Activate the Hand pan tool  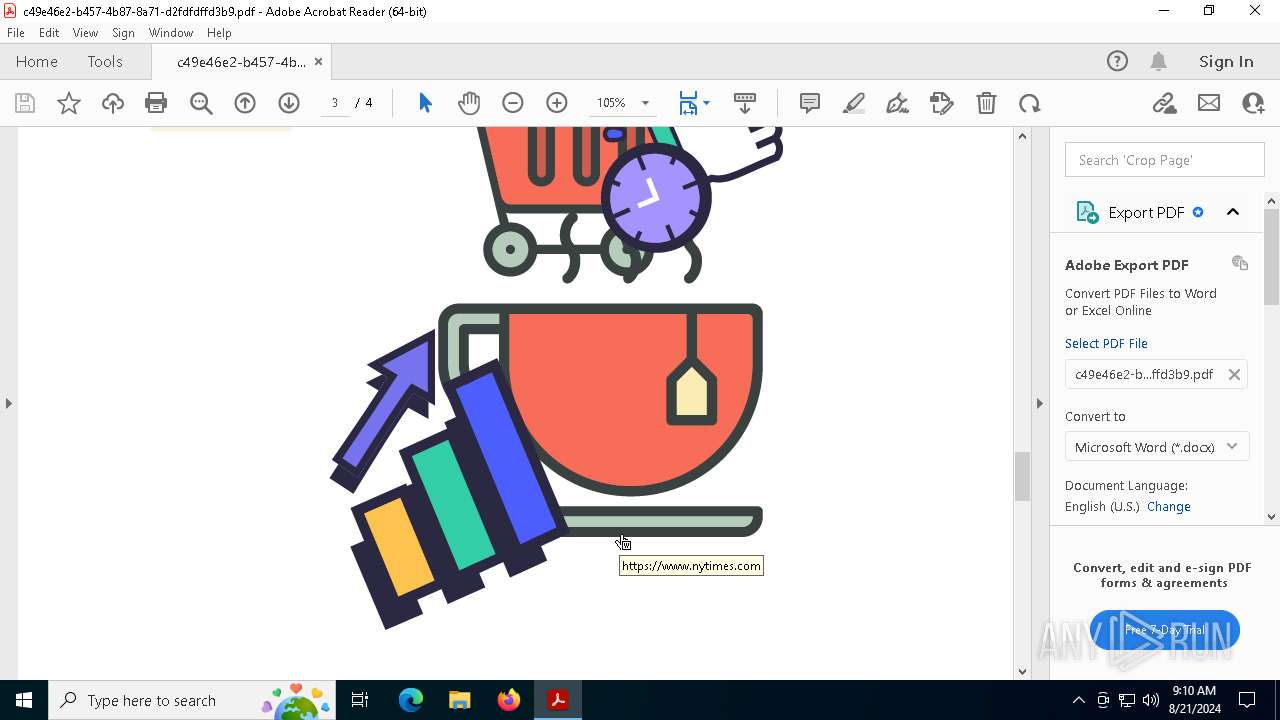(469, 103)
